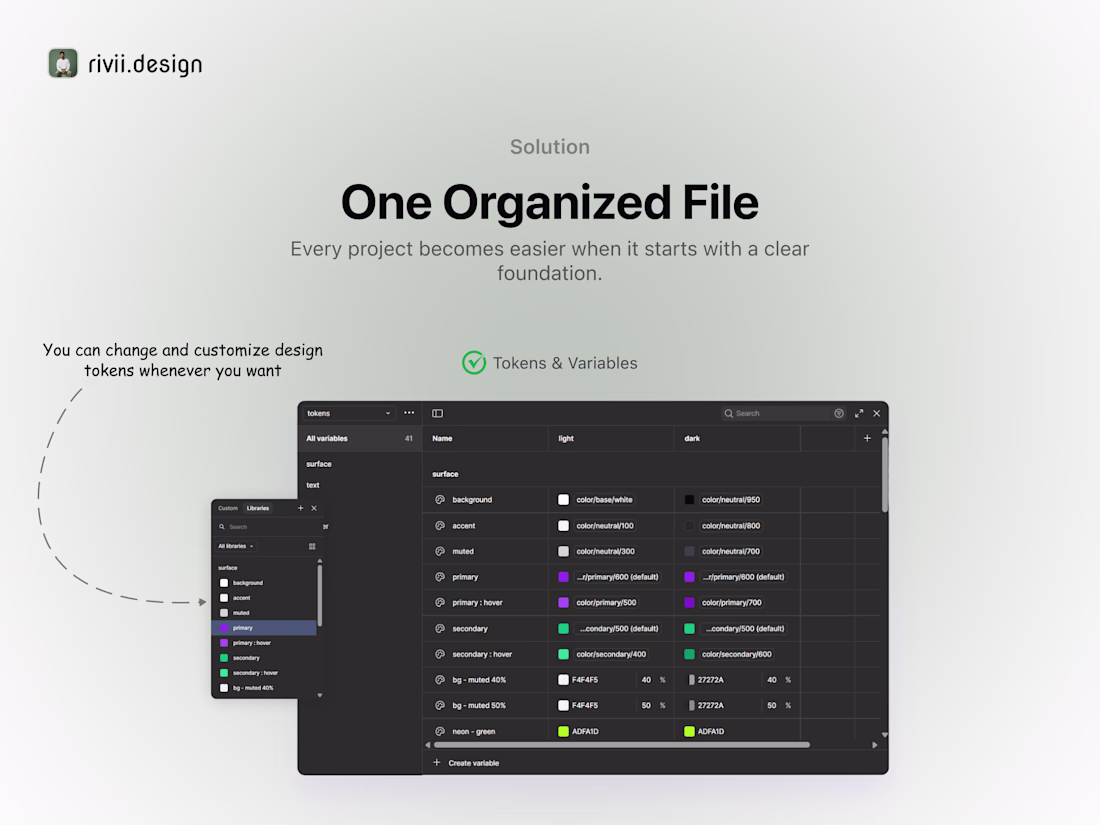The height and width of the screenshot is (825, 1100).
Task: Click color type icon of bg - muted 40% row
Action: pyautogui.click(x=440, y=680)
